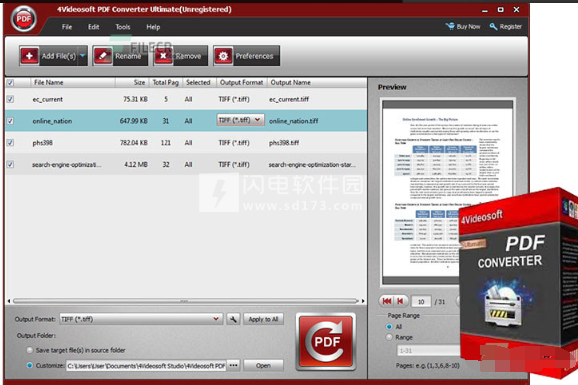
Task: Click the Register key icon
Action: [493, 26]
